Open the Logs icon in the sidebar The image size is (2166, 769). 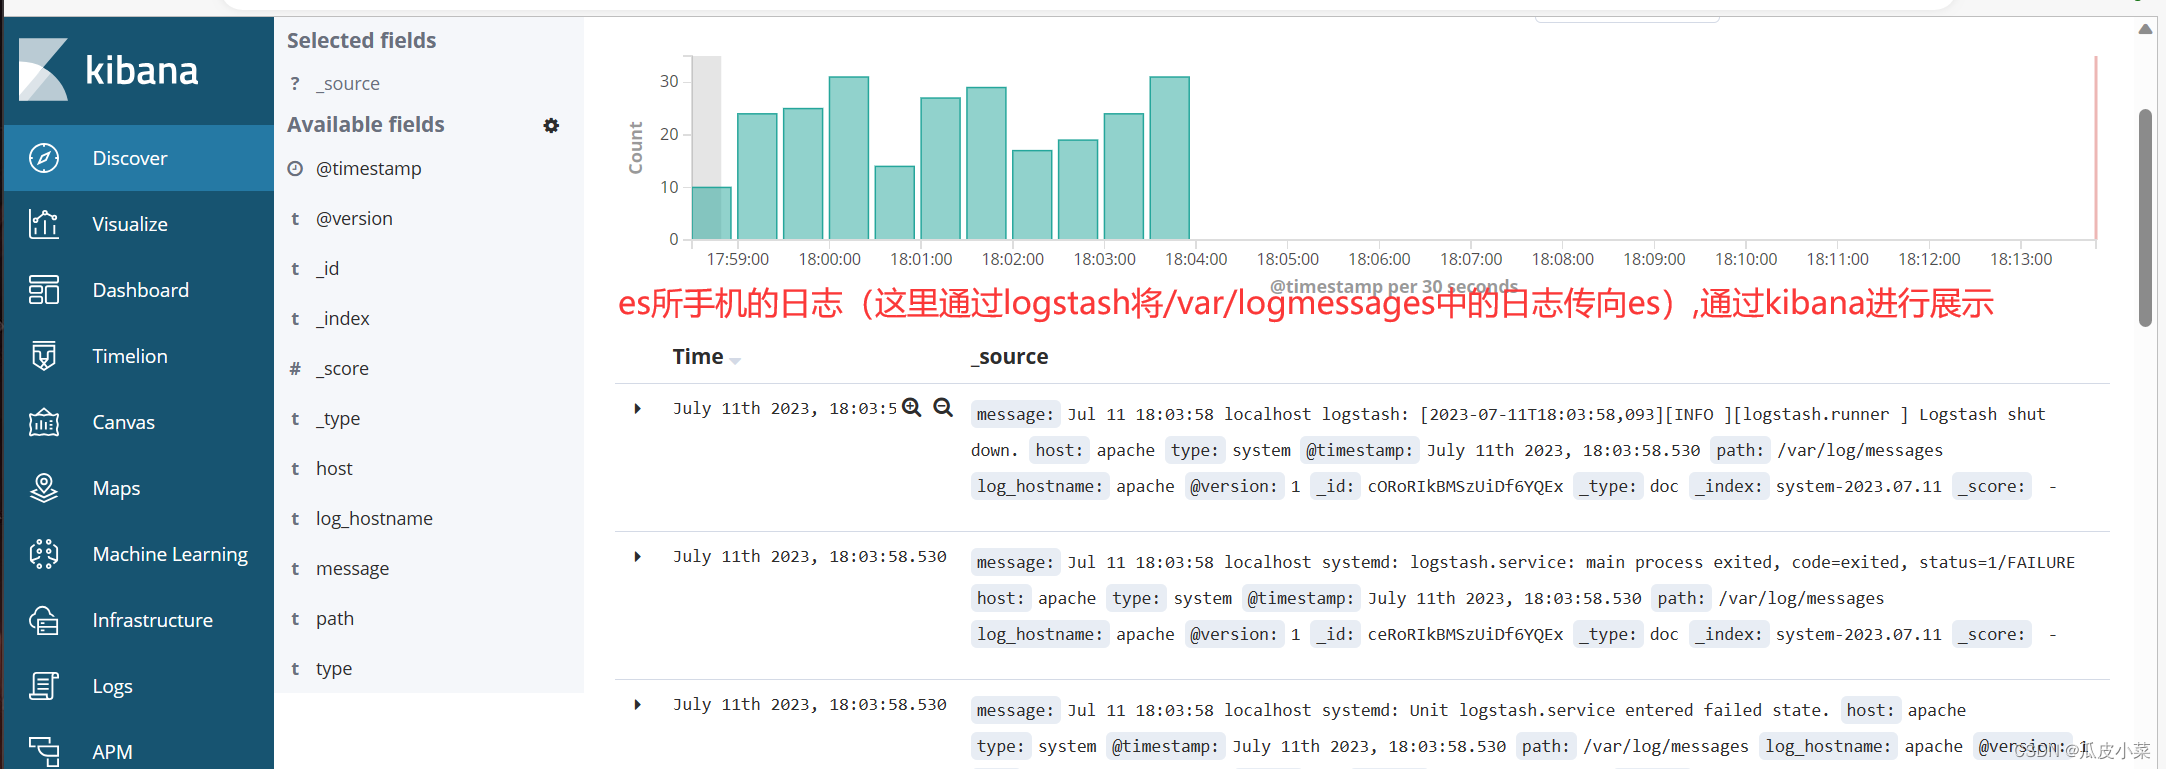coord(44,686)
